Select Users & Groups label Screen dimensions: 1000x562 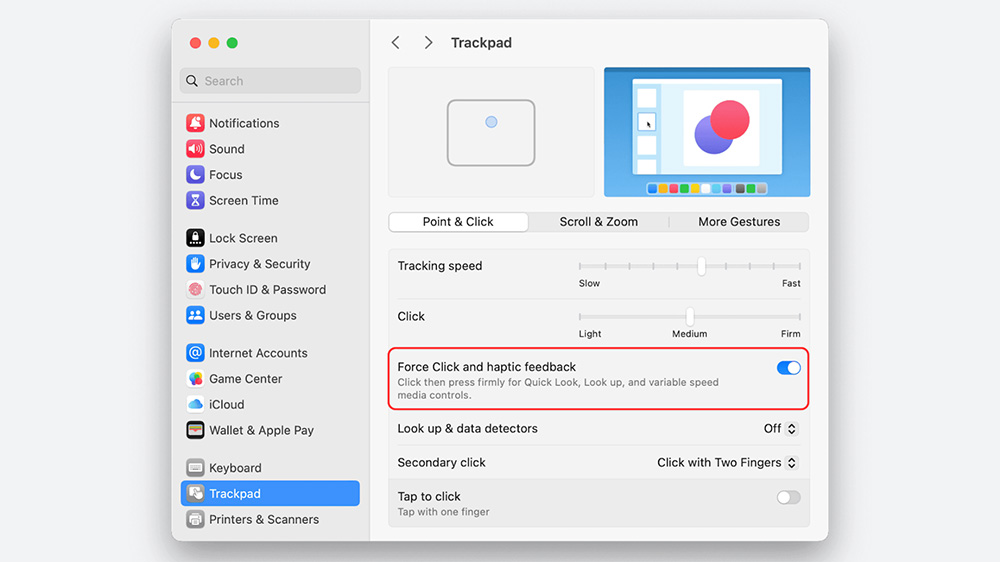[x=253, y=315]
